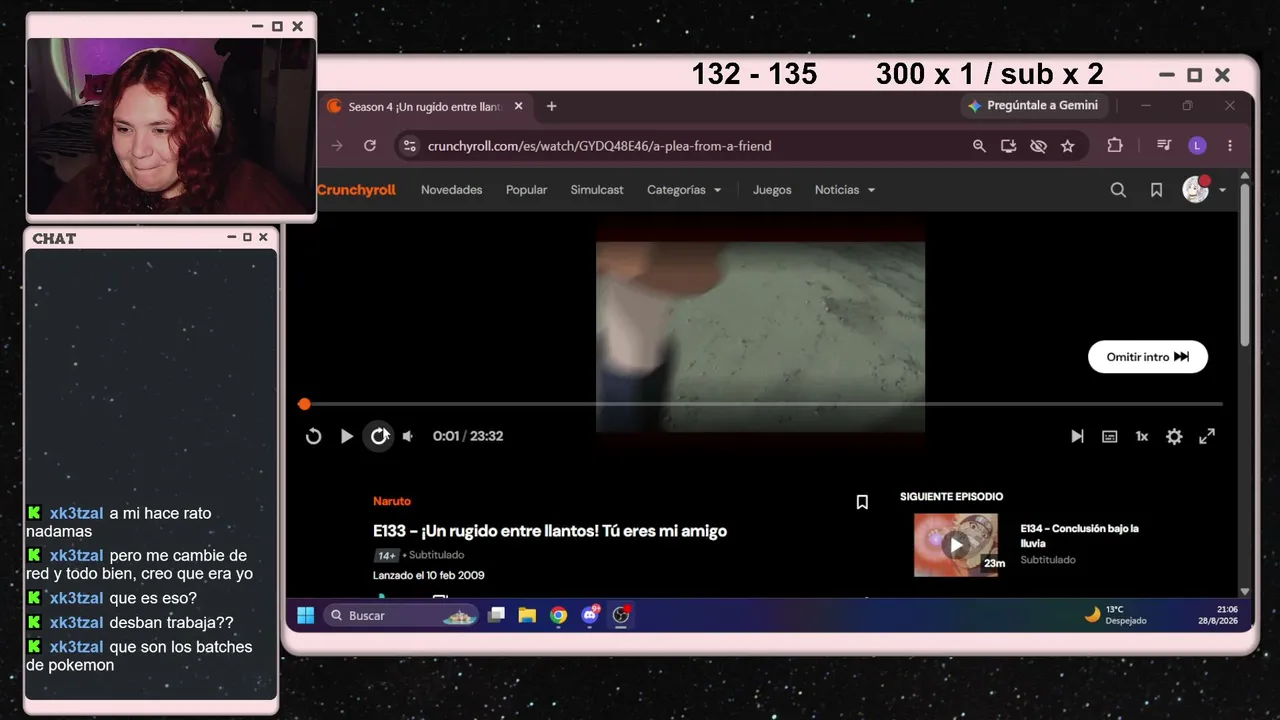Open the Chrome profile L avatar
The image size is (1280, 720).
pos(1197,146)
